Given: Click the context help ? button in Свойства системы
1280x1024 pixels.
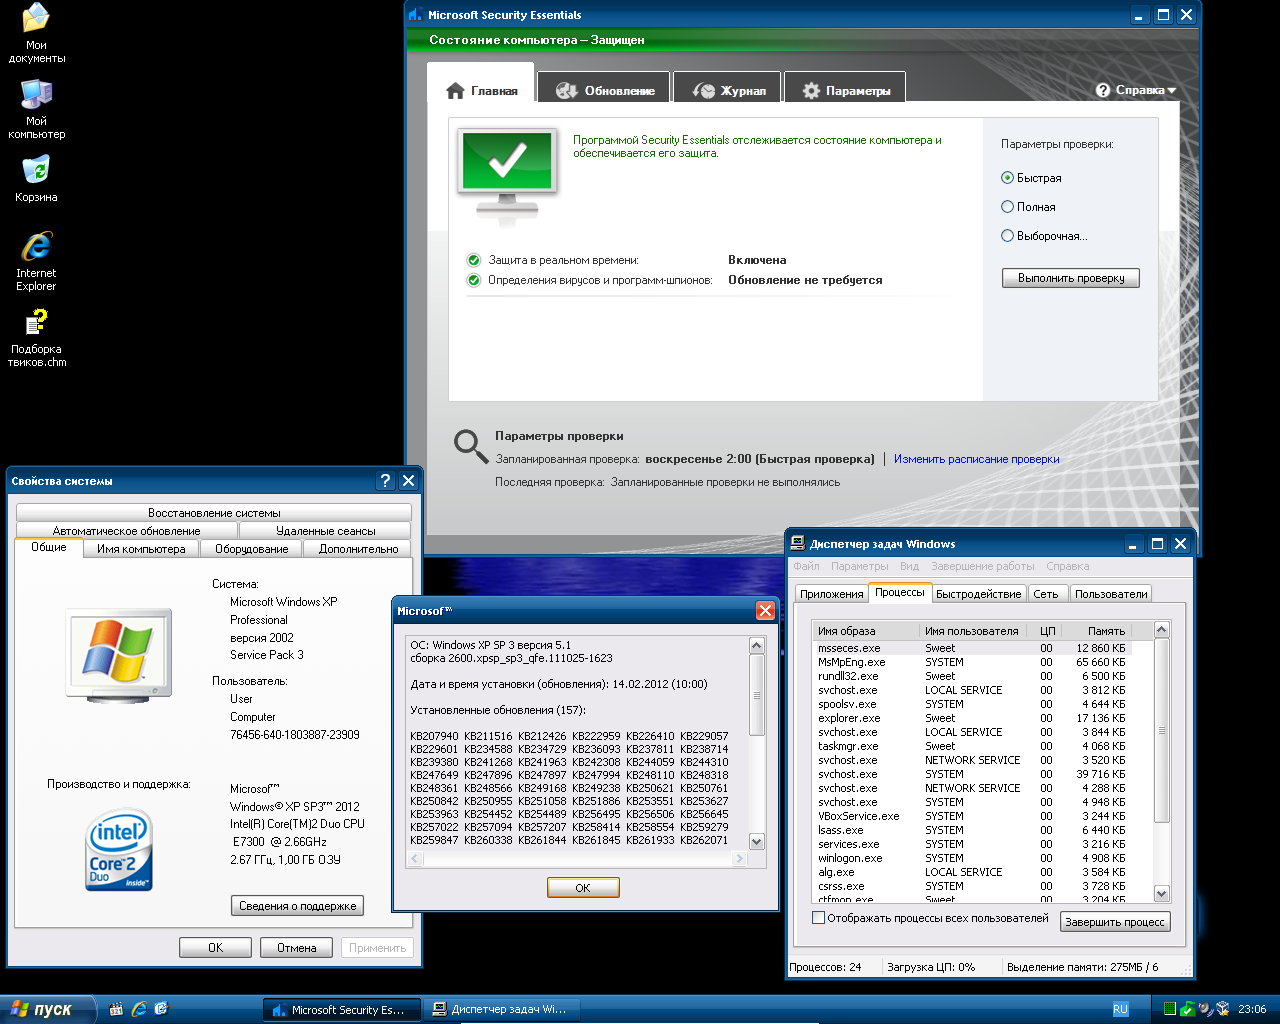Looking at the screenshot, I should pyautogui.click(x=386, y=481).
